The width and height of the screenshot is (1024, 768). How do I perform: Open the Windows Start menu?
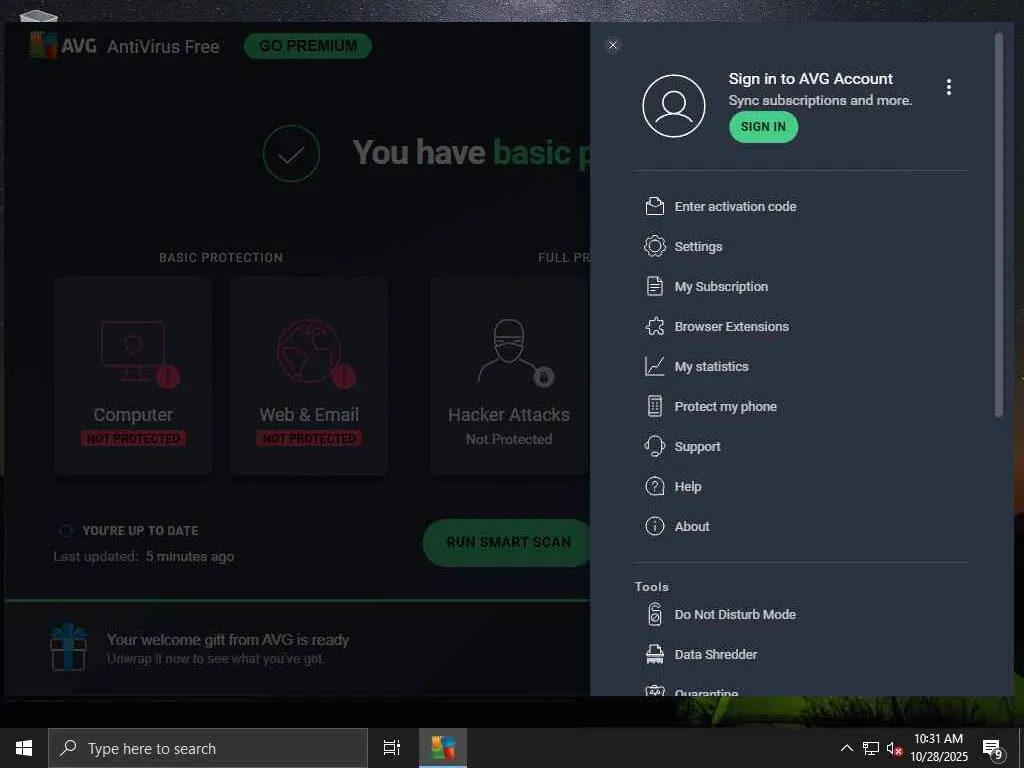24,748
